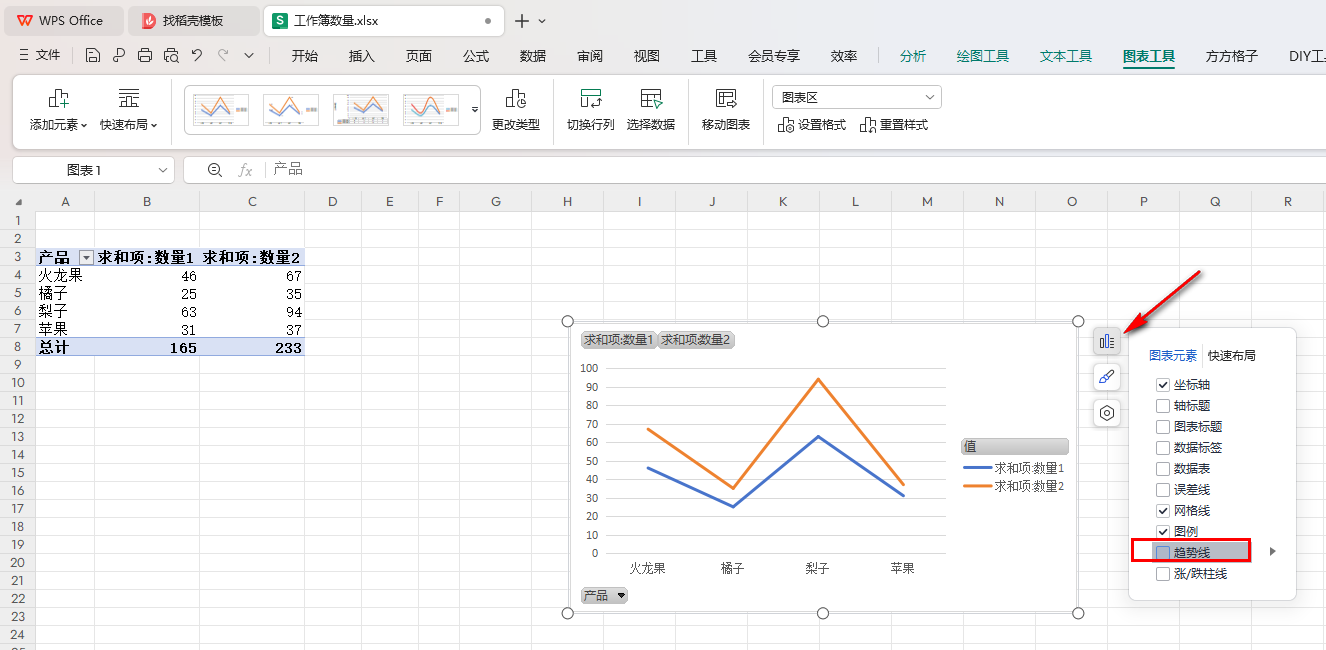
Task: Select the fourth smooth-line chart style
Action: coord(431,110)
